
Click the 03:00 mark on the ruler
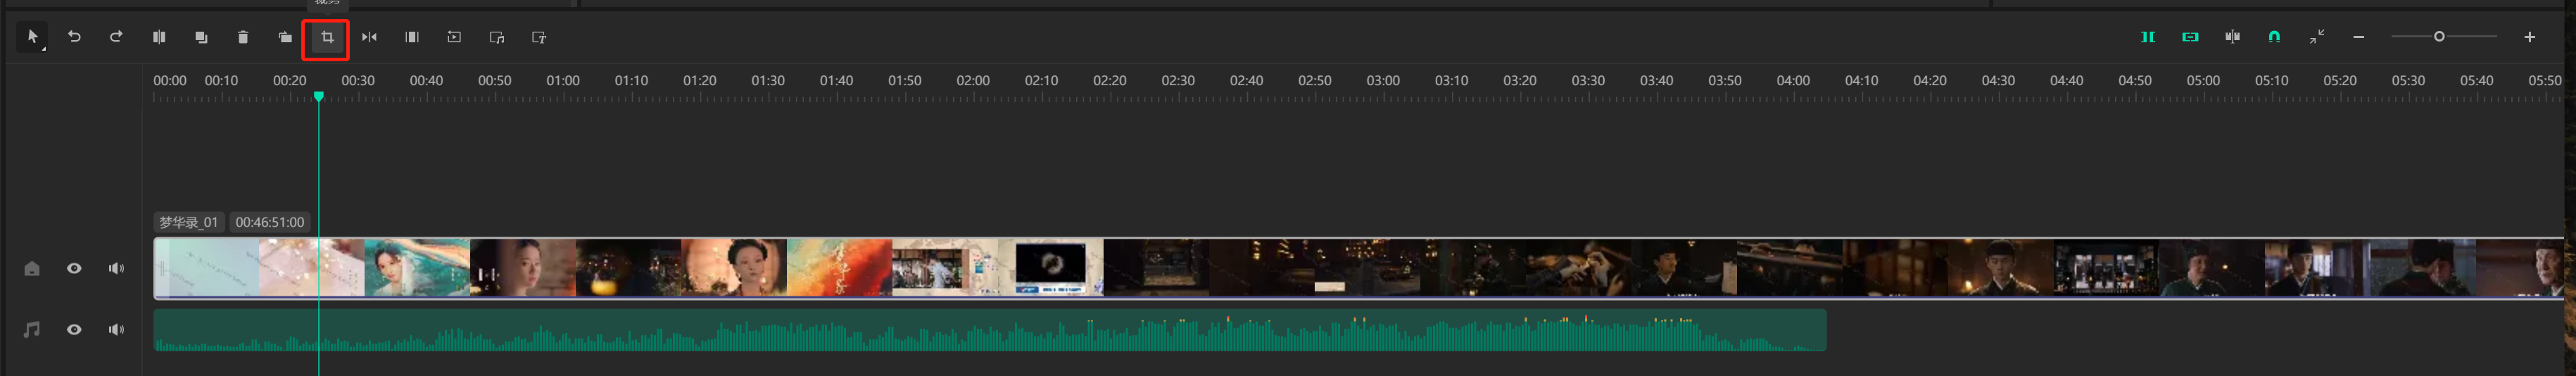(x=1383, y=80)
